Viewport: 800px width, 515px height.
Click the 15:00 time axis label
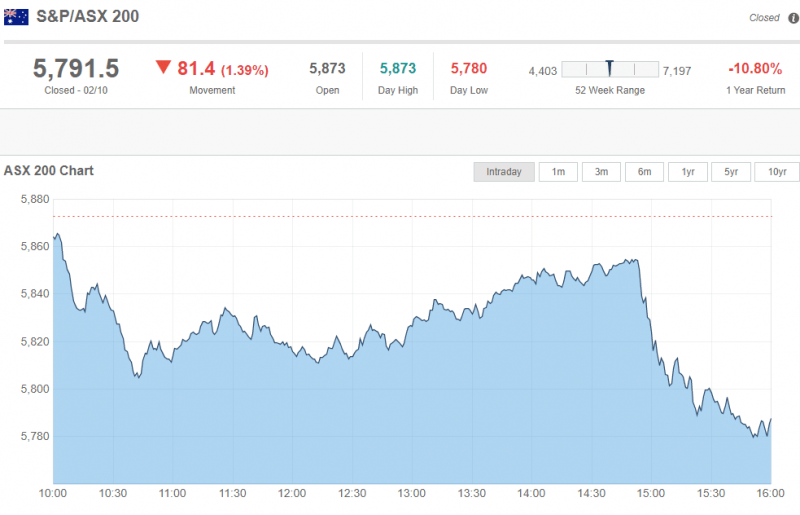pyautogui.click(x=651, y=494)
